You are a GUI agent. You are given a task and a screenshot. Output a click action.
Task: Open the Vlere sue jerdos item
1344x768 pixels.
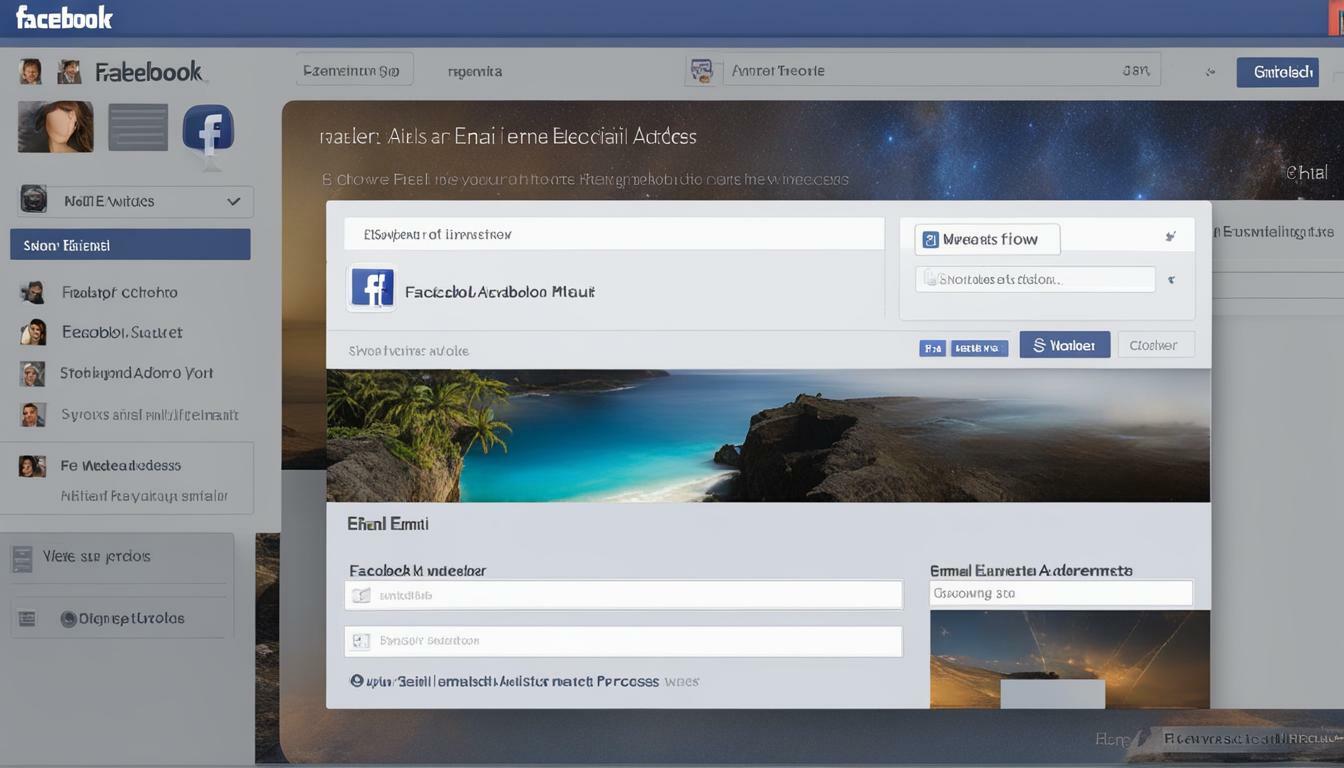pos(96,556)
